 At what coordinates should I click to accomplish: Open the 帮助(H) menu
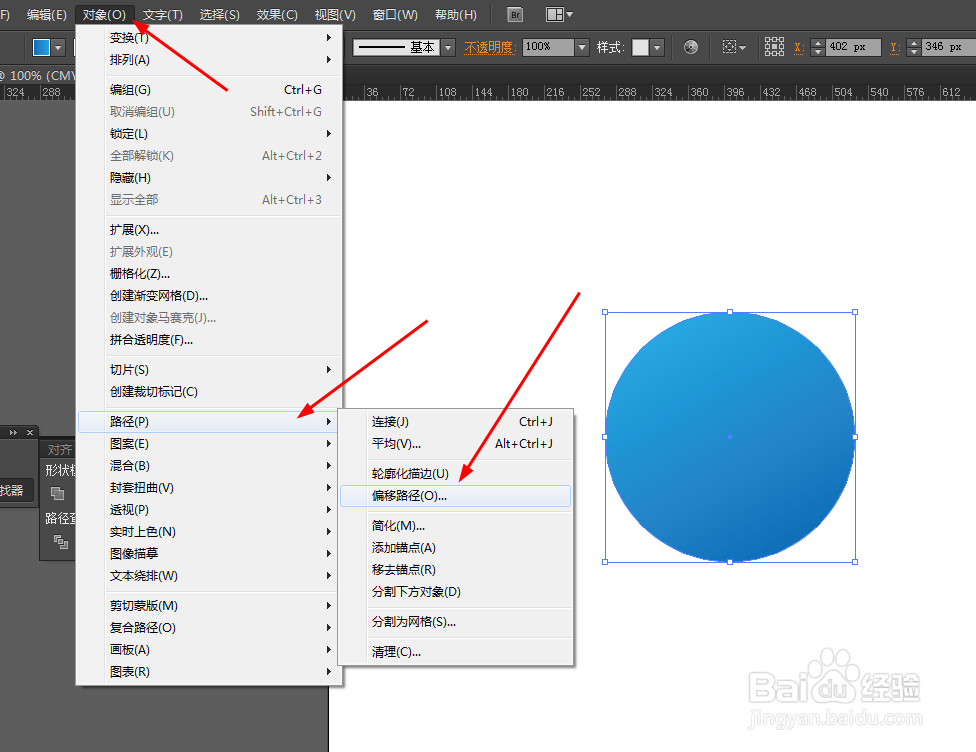(x=456, y=14)
